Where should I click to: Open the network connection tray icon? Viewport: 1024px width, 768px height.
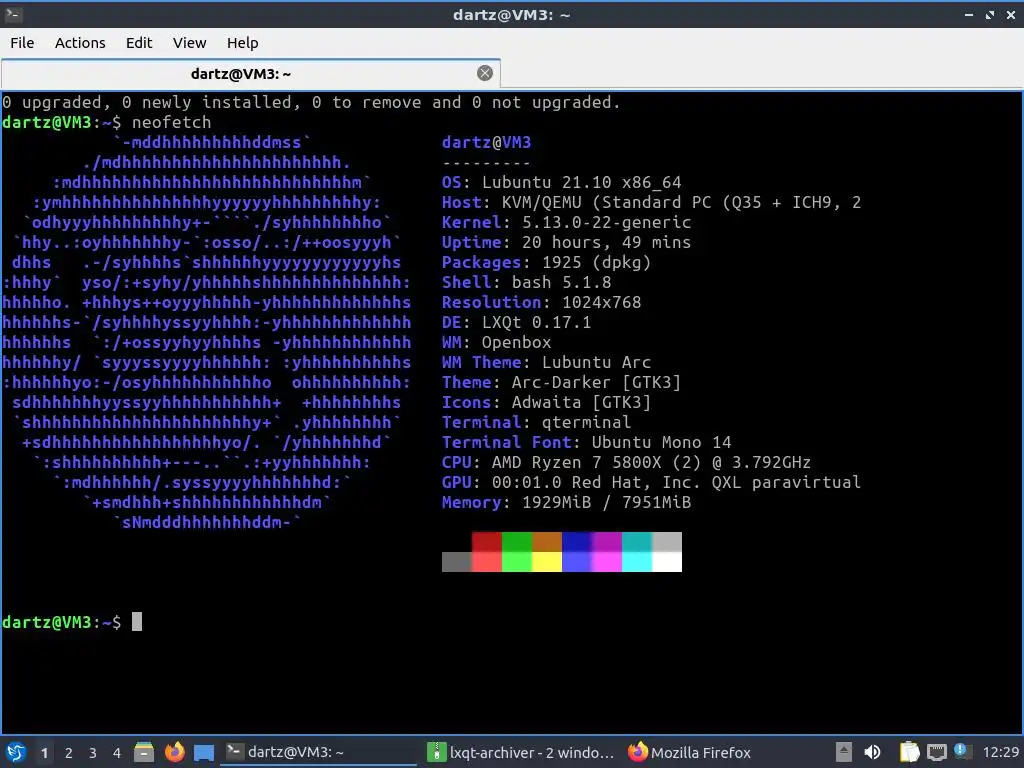pyautogui.click(x=936, y=752)
